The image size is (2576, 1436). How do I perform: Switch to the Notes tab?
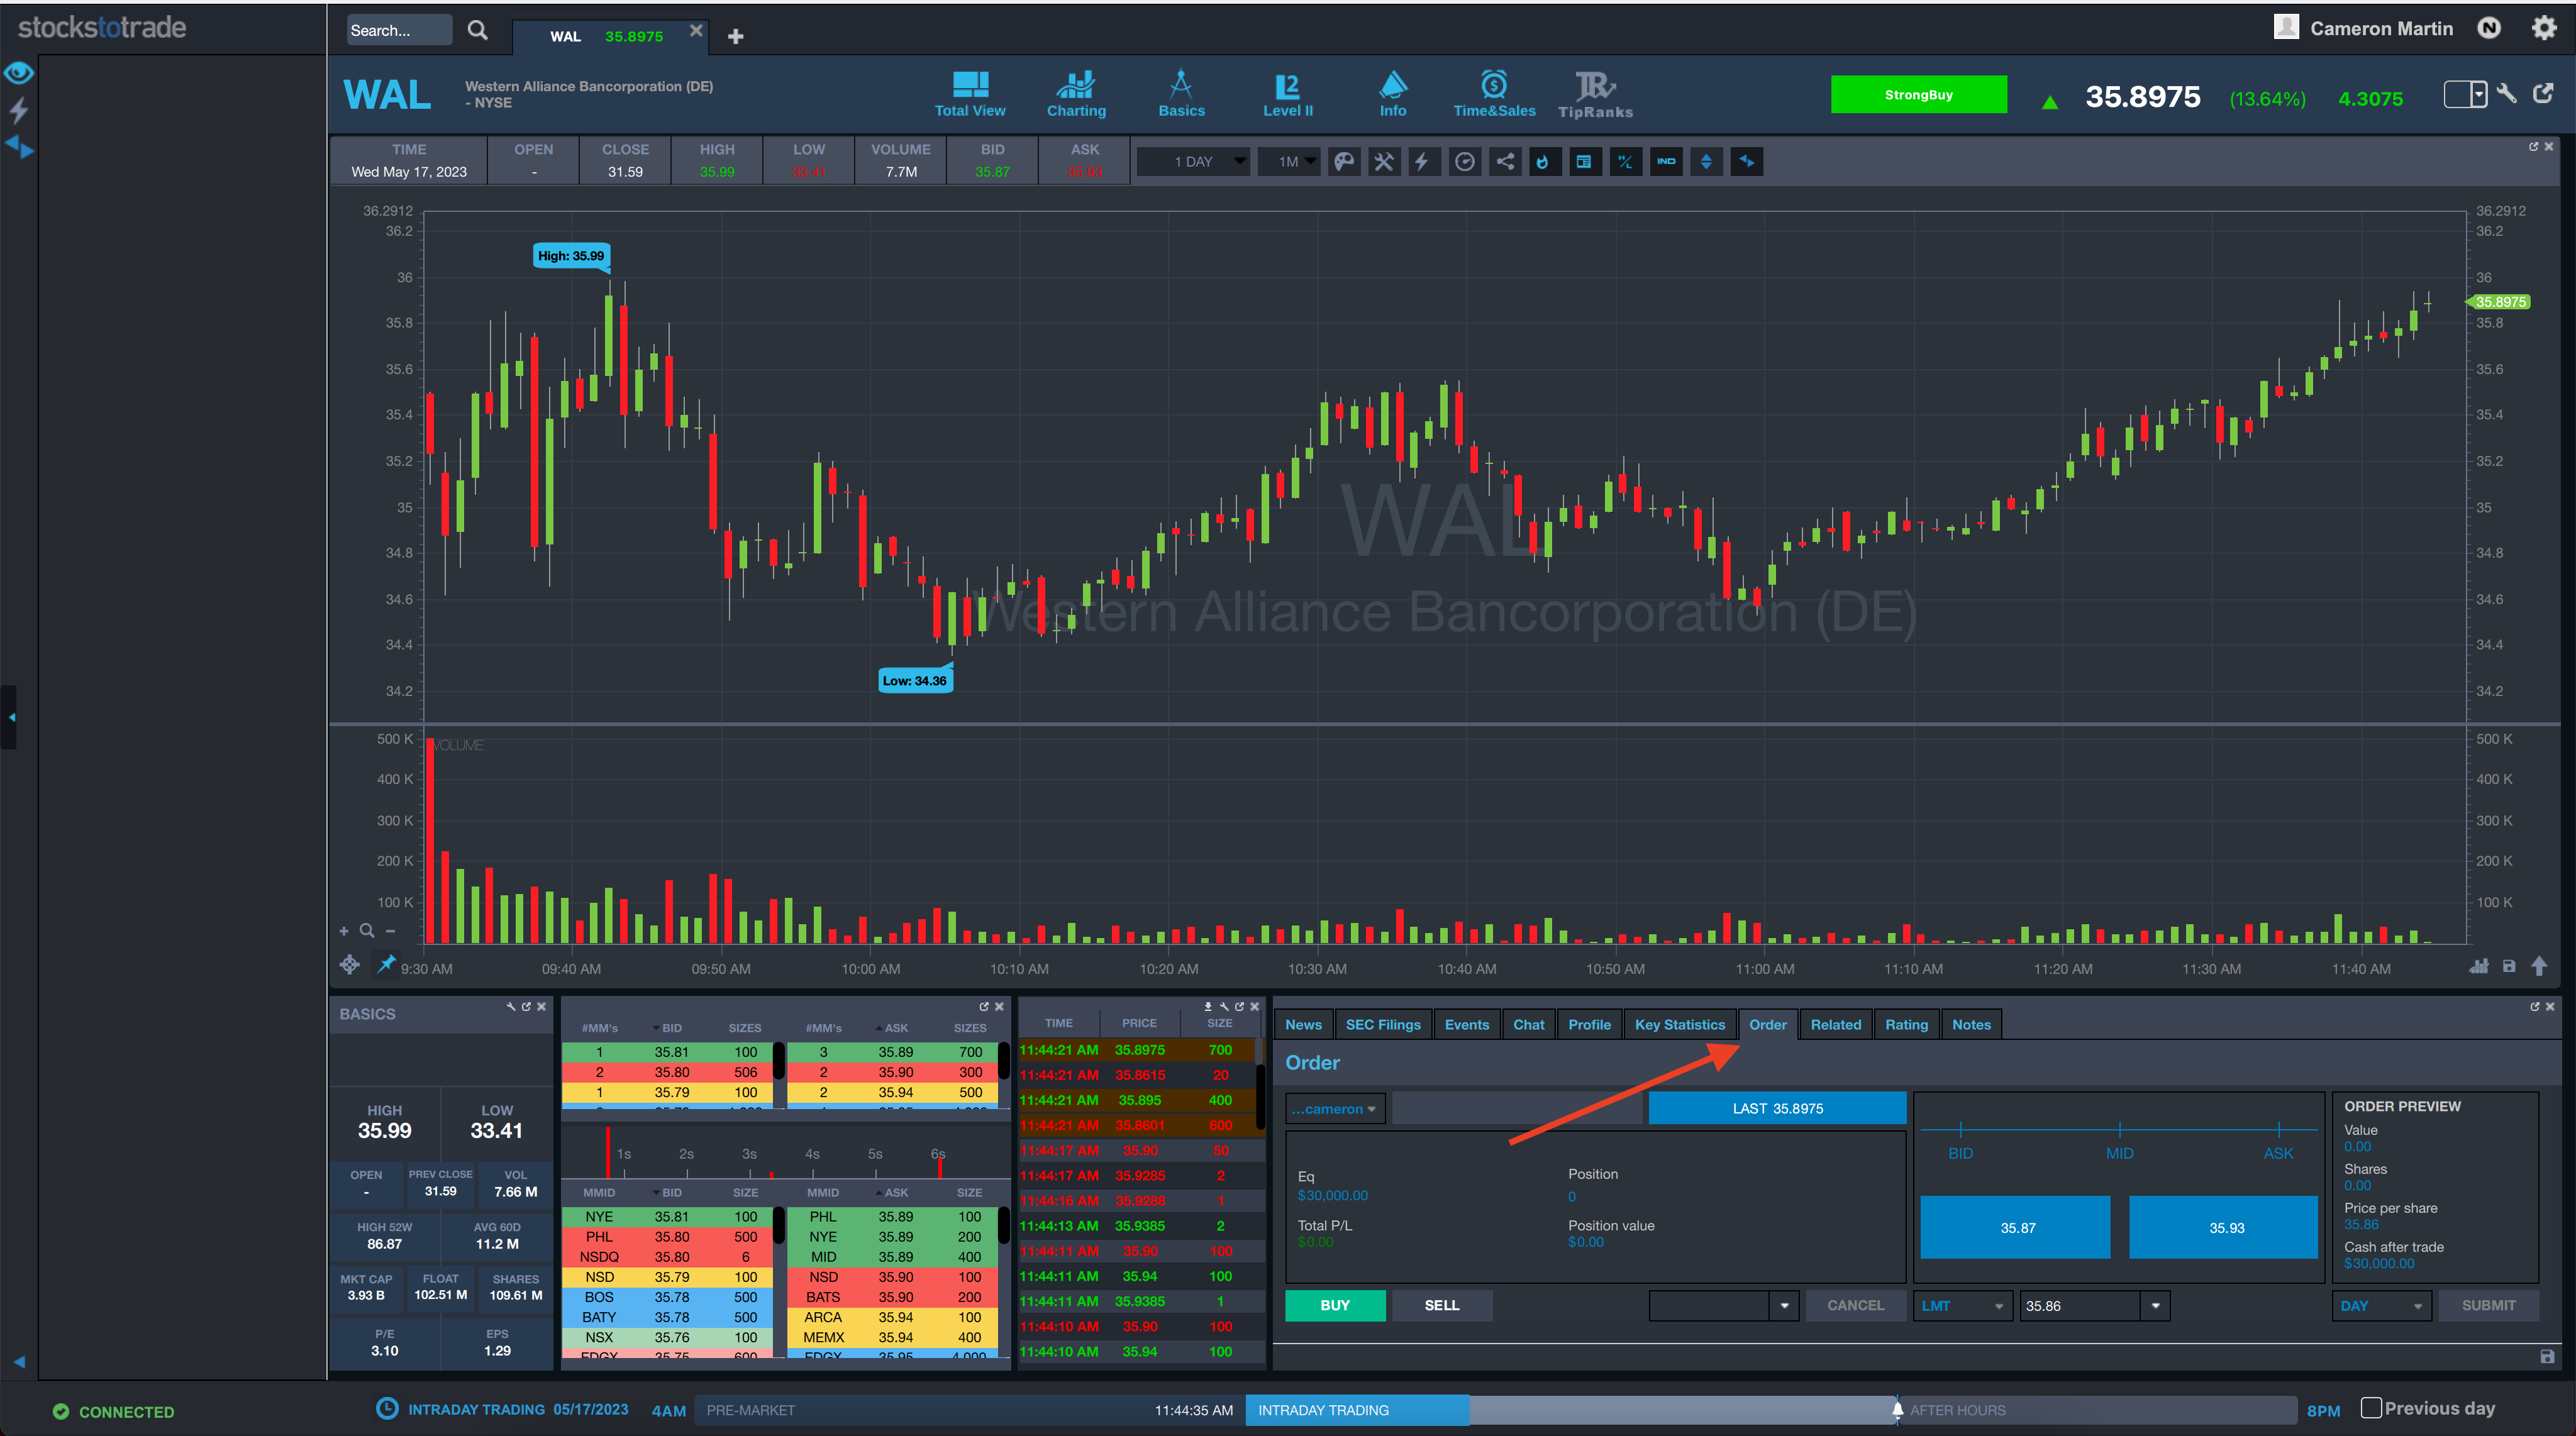coord(1971,1025)
